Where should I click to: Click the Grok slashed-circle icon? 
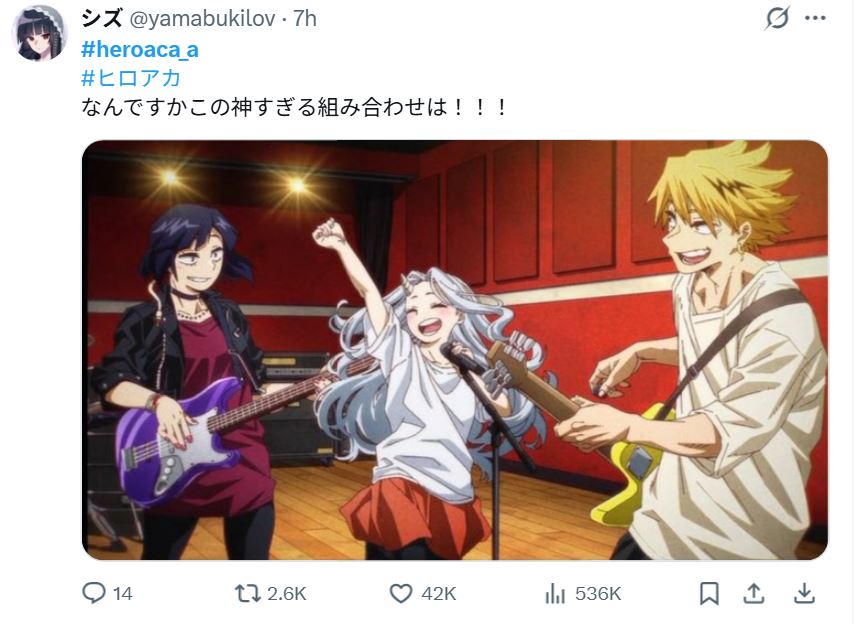point(777,18)
